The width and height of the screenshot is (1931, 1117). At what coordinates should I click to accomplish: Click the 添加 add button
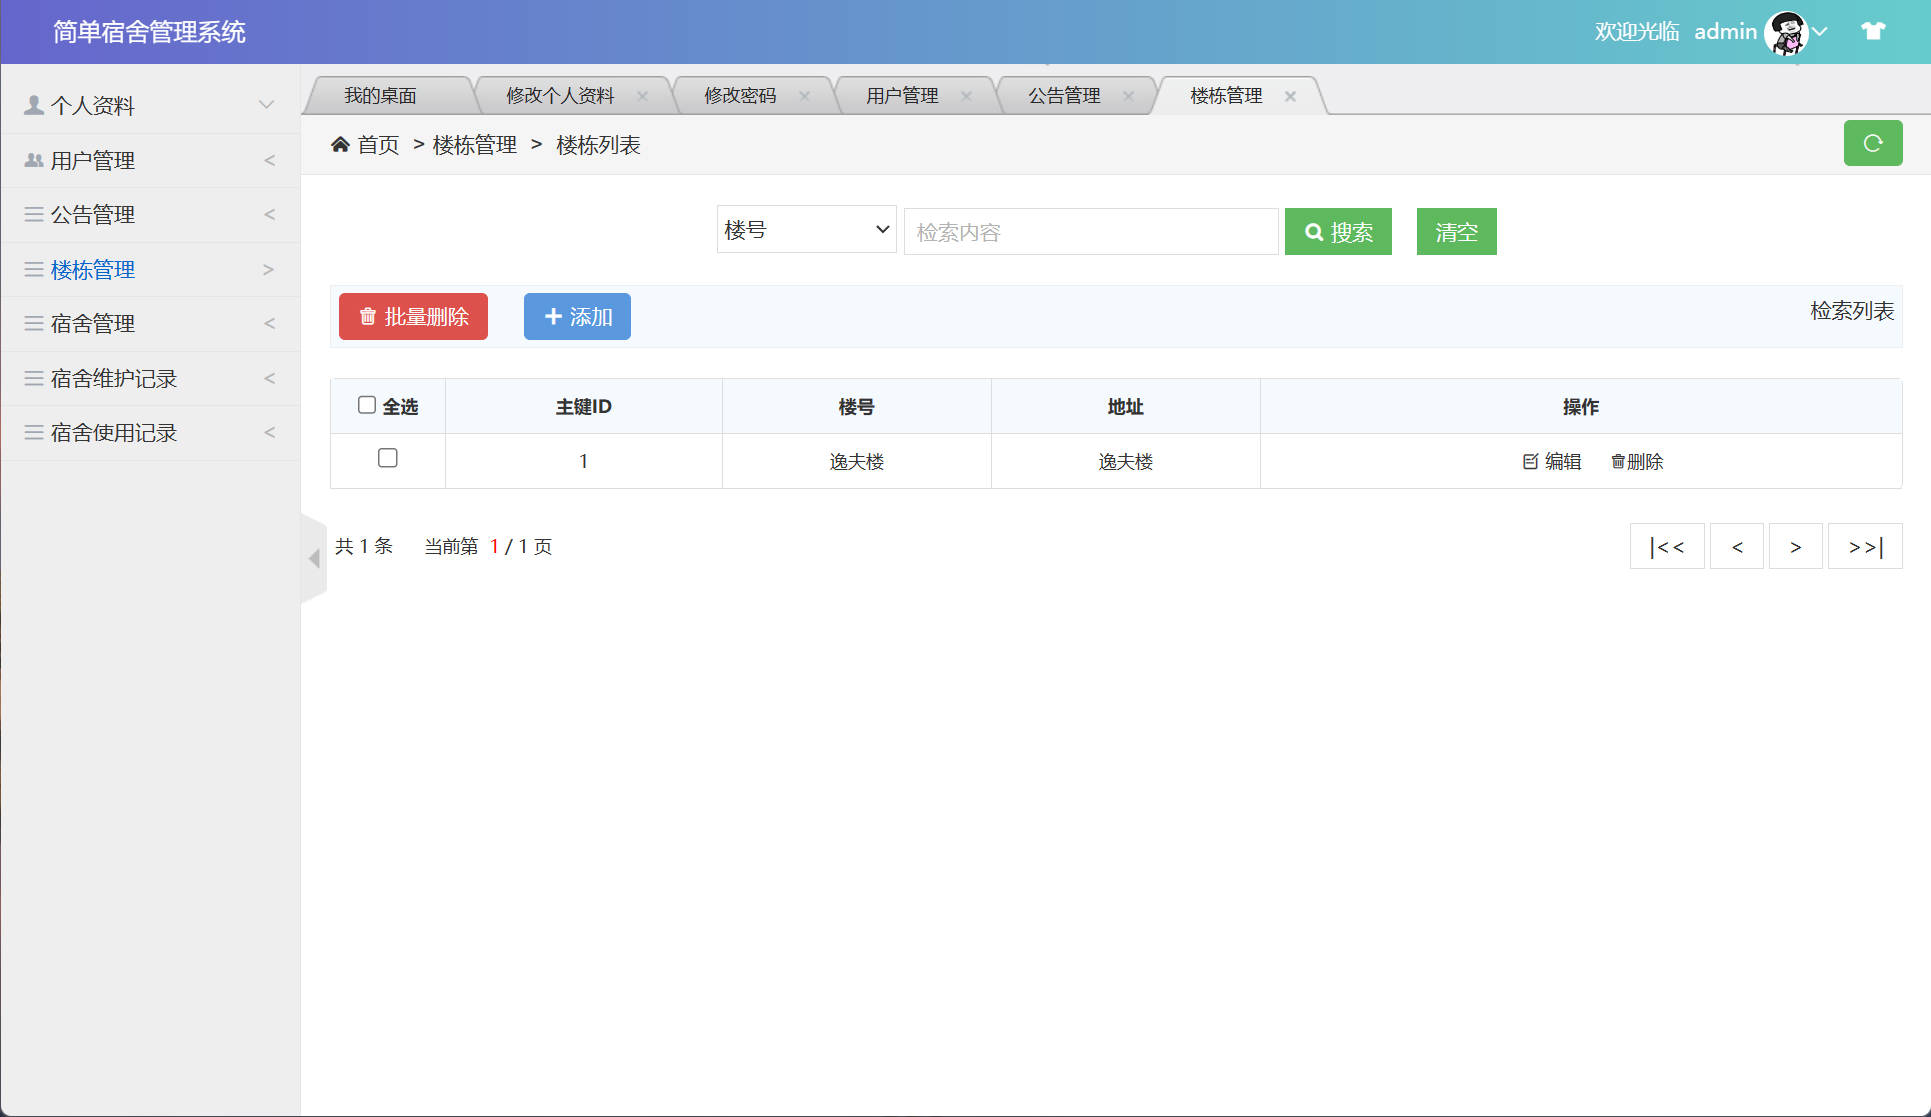pyautogui.click(x=577, y=316)
